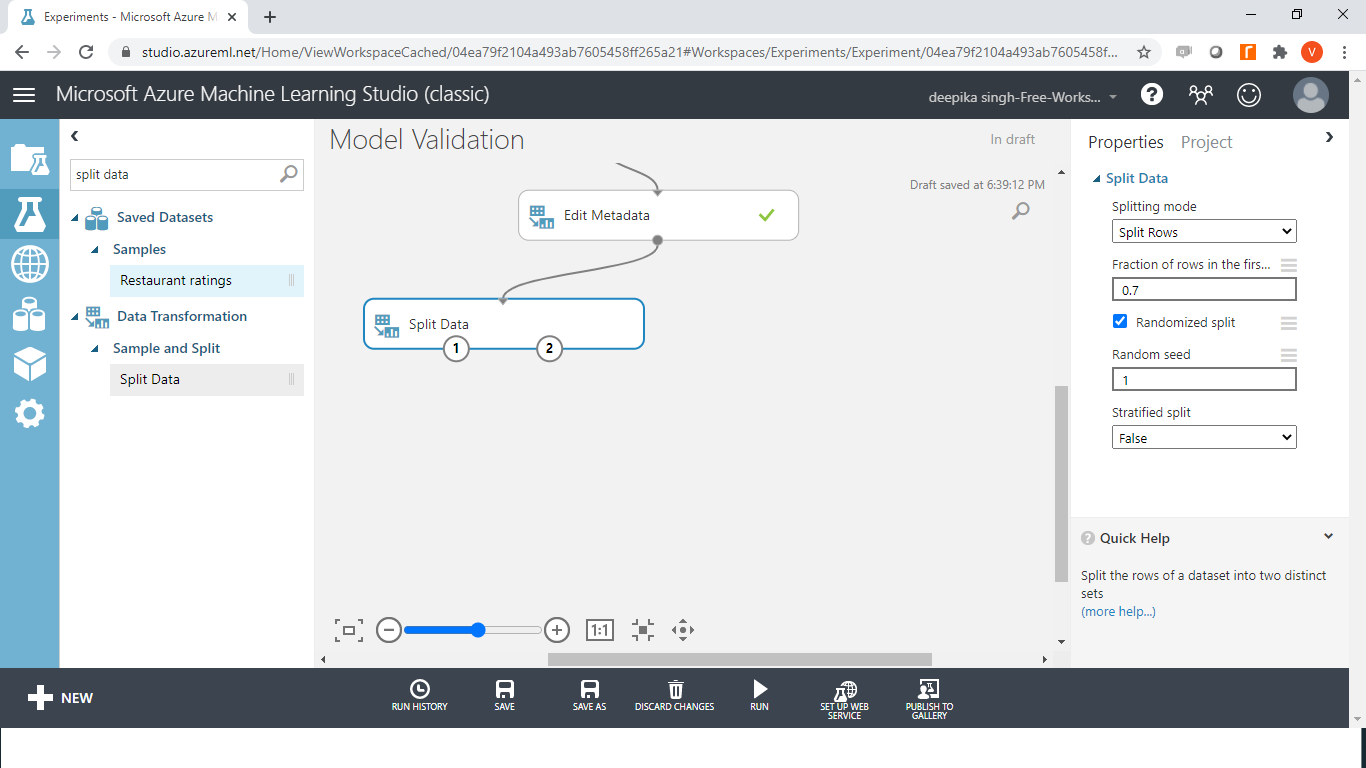
Task: Run the experiment
Action: pyautogui.click(x=760, y=695)
